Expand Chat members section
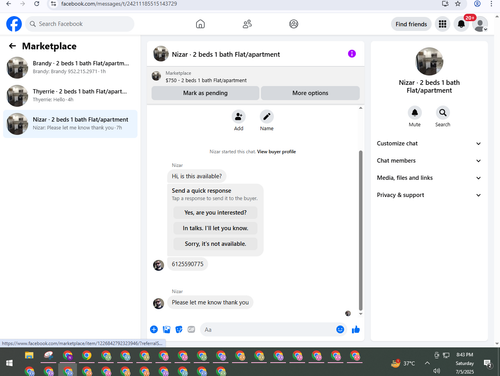This screenshot has height=376, width=500. (429, 161)
